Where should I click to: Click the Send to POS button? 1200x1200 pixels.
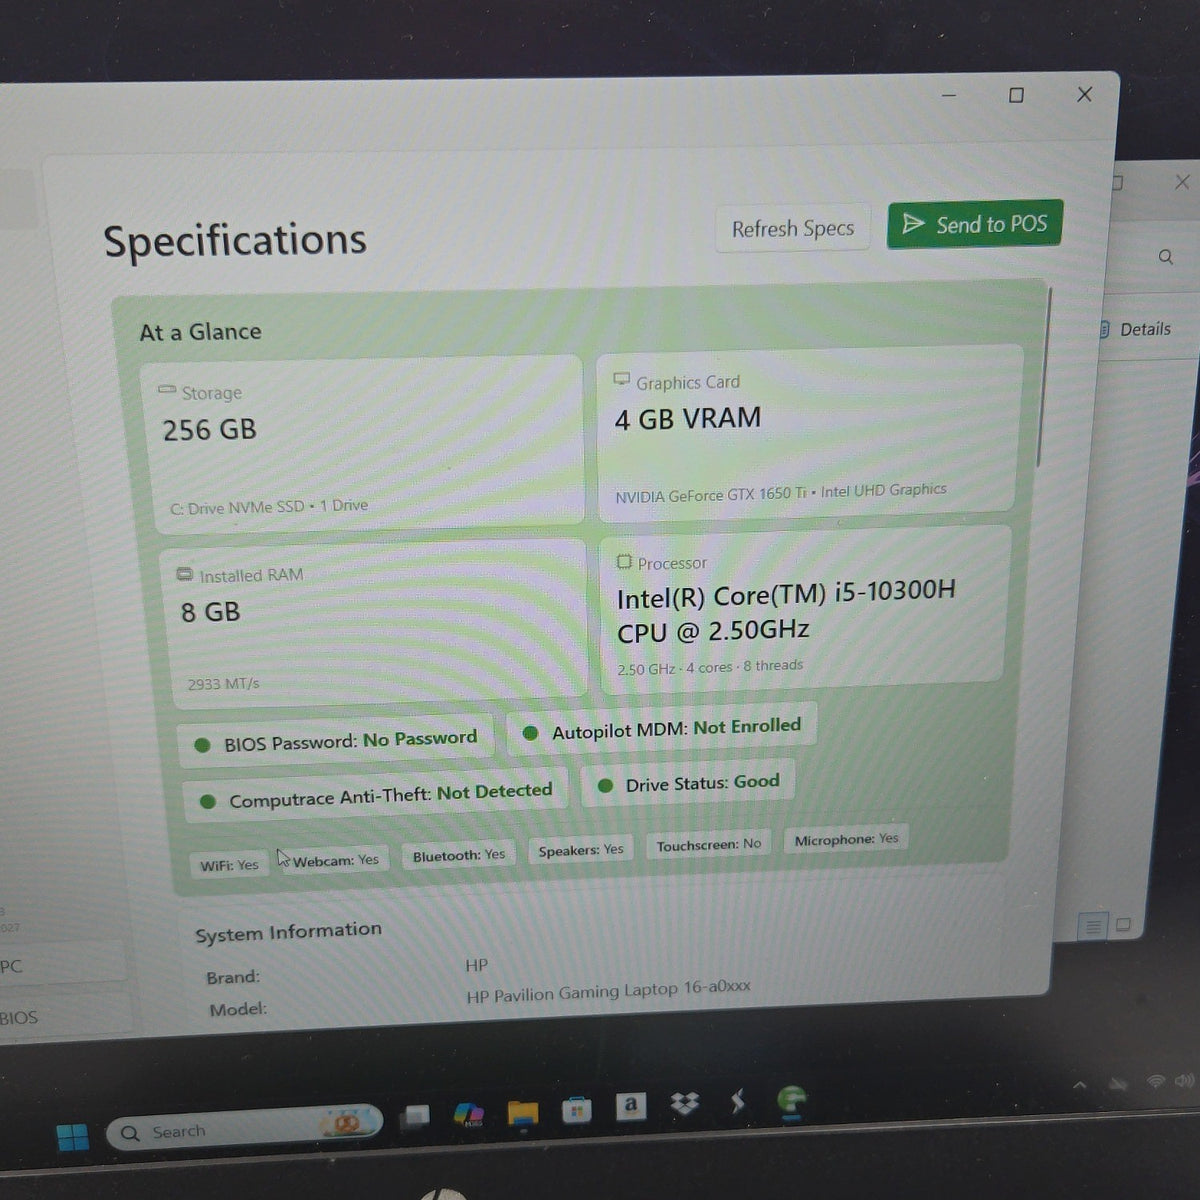coord(974,224)
